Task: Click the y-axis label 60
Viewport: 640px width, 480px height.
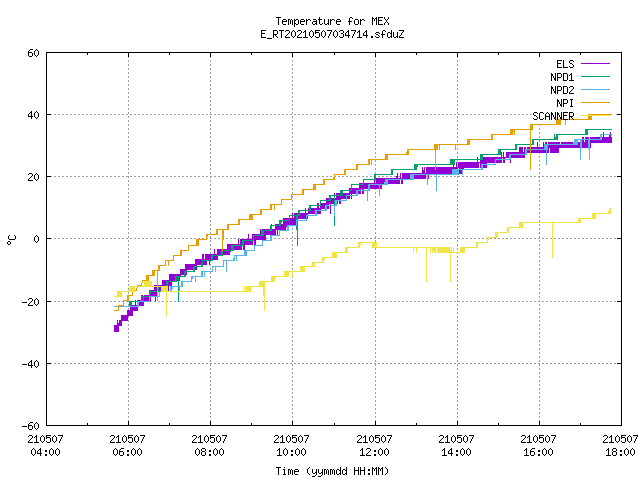Action: [x=33, y=53]
